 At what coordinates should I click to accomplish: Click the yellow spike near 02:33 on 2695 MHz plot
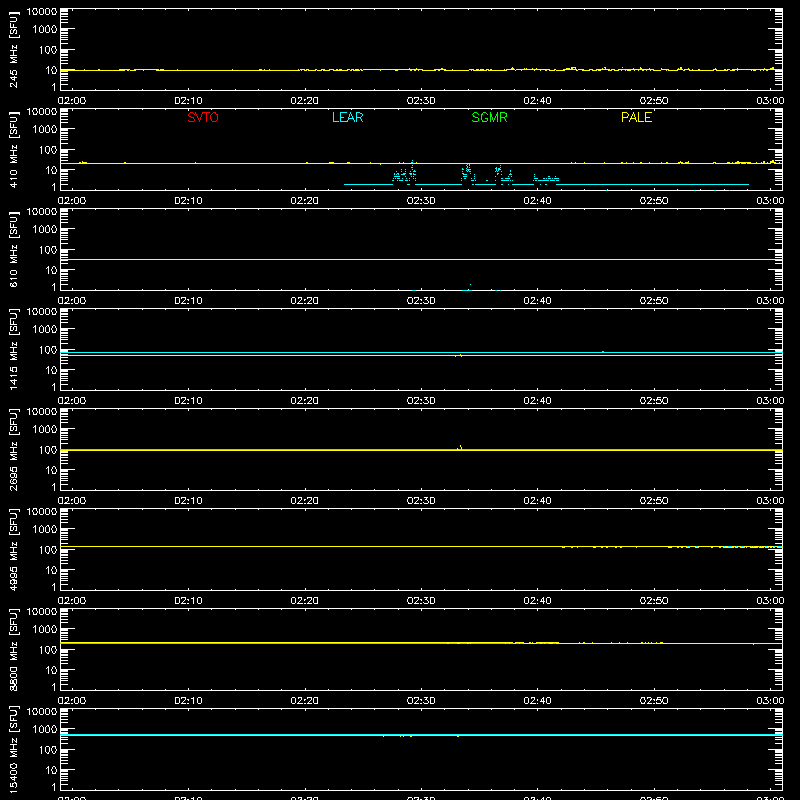tap(460, 447)
